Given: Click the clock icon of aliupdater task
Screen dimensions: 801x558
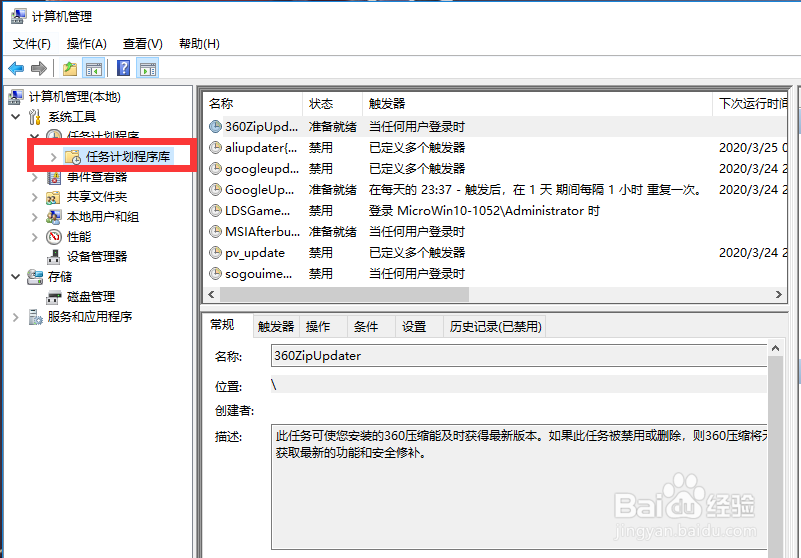Looking at the screenshot, I should [216, 148].
